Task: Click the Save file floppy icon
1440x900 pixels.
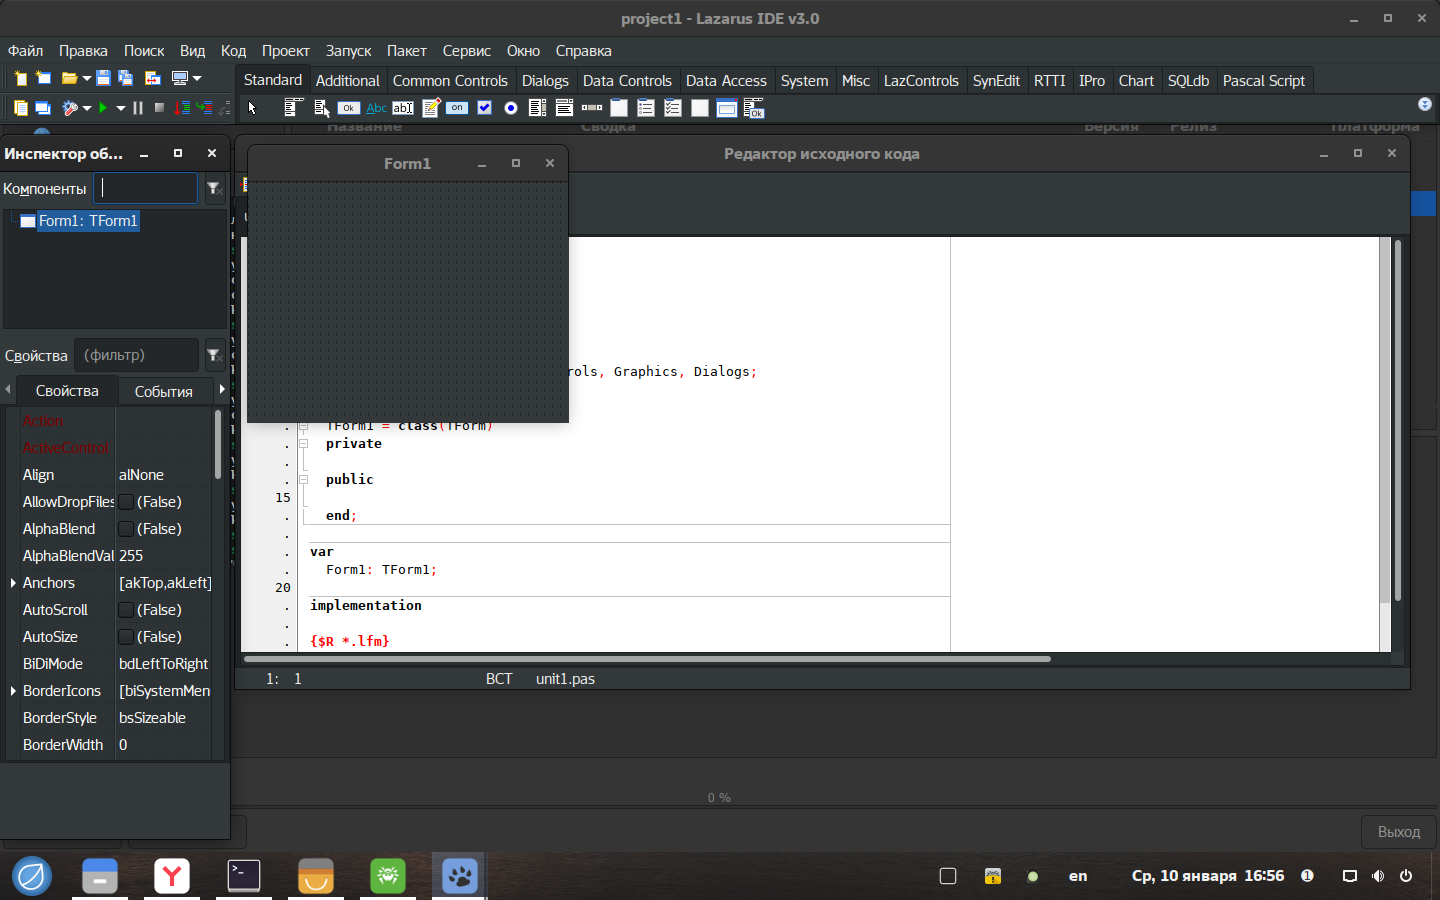Action: point(103,78)
